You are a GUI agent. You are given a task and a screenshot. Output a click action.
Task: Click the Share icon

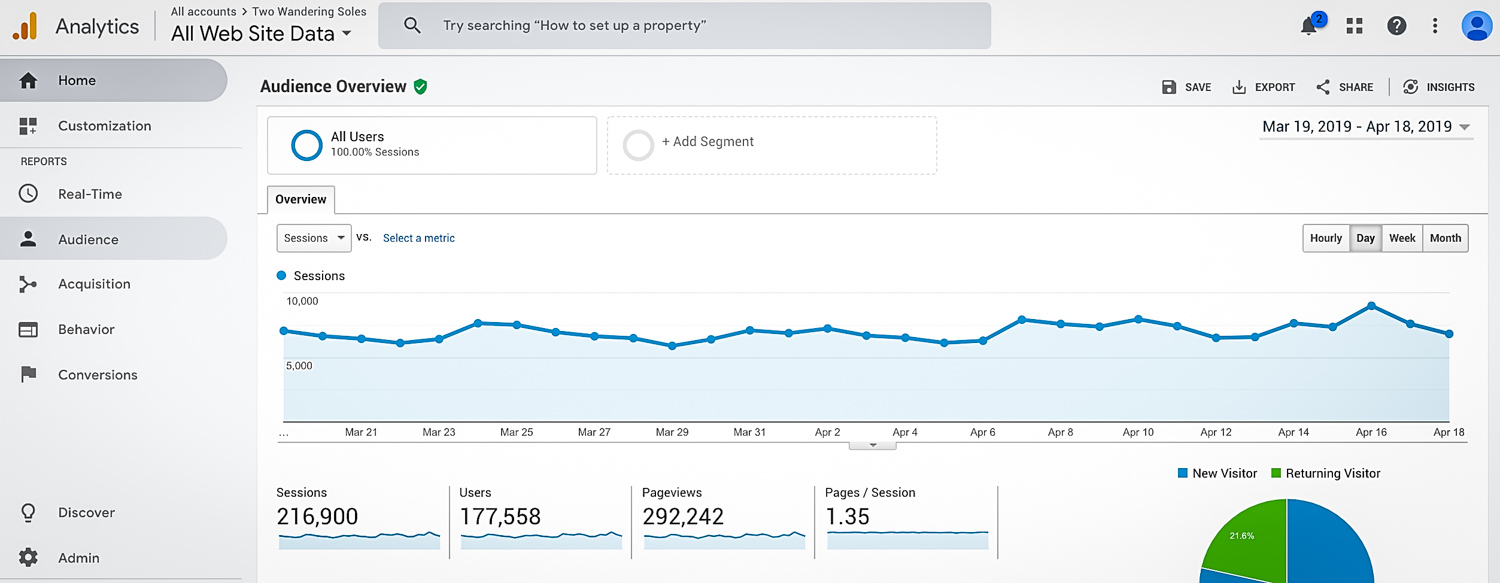pyautogui.click(x=1323, y=87)
